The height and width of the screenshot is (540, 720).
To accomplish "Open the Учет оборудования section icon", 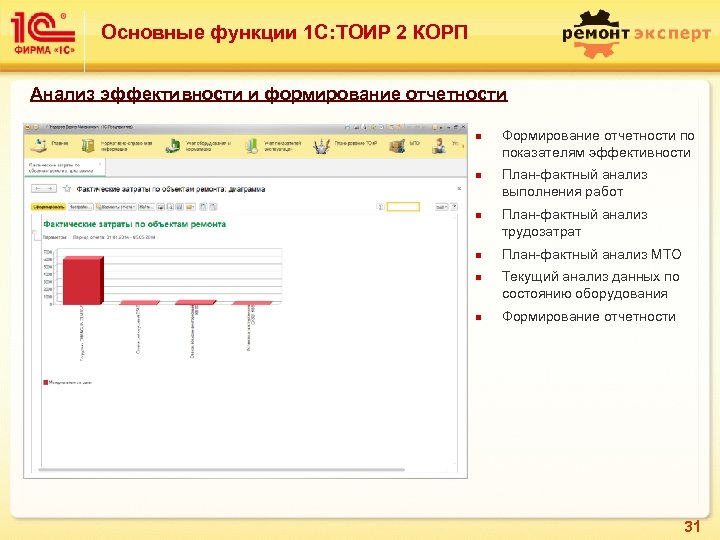I will [173, 146].
